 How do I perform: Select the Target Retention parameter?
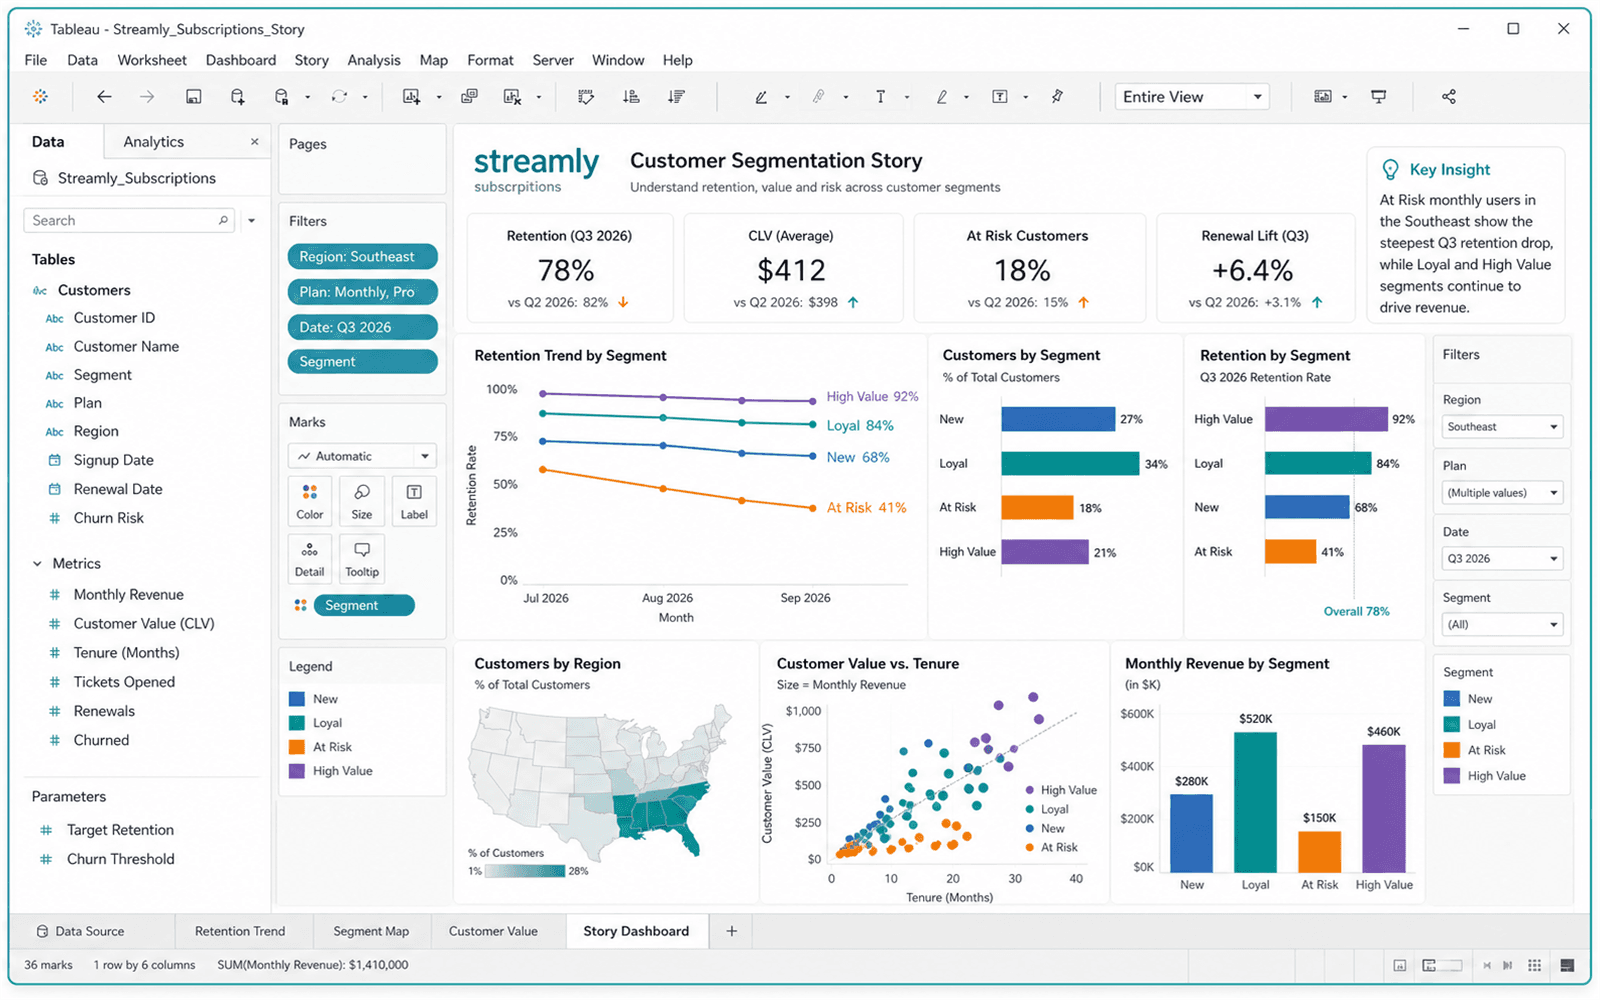click(x=120, y=830)
